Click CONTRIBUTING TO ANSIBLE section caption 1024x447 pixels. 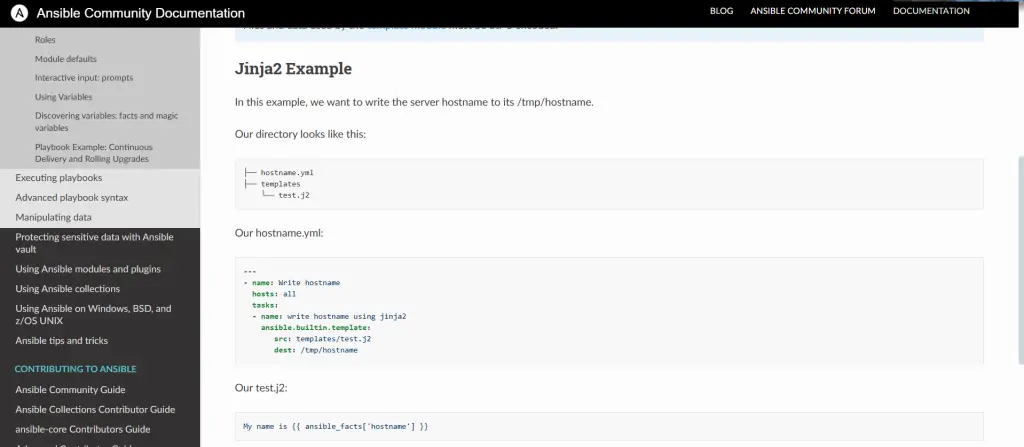coord(76,369)
